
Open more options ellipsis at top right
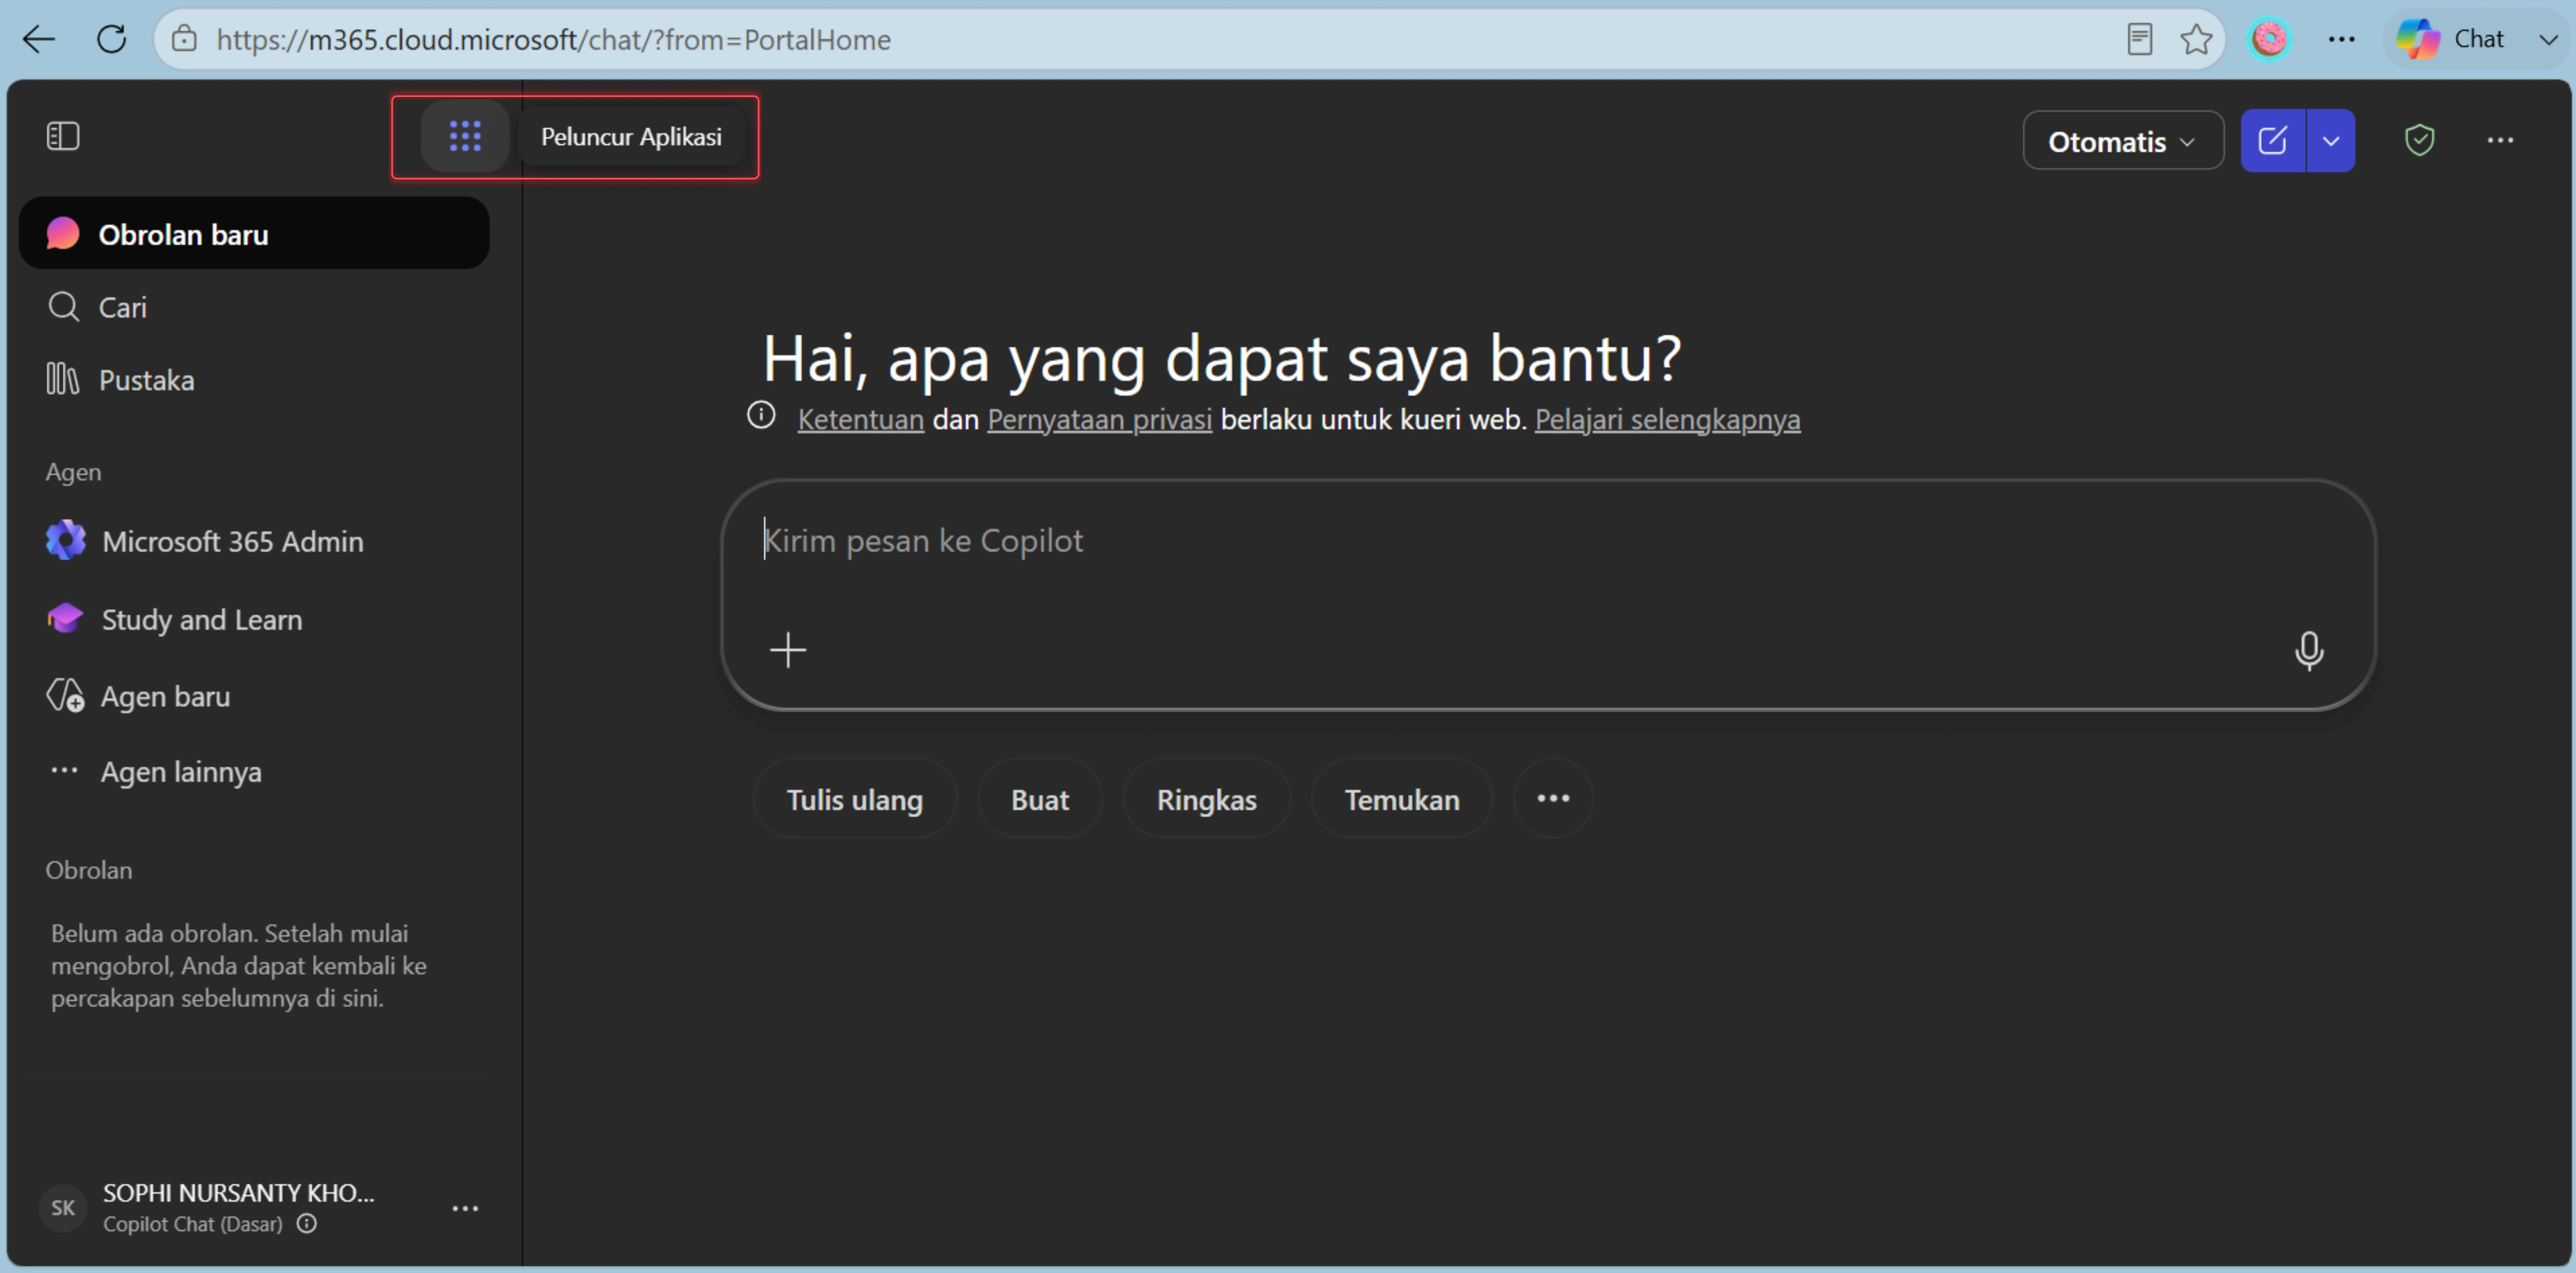[x=2500, y=141]
